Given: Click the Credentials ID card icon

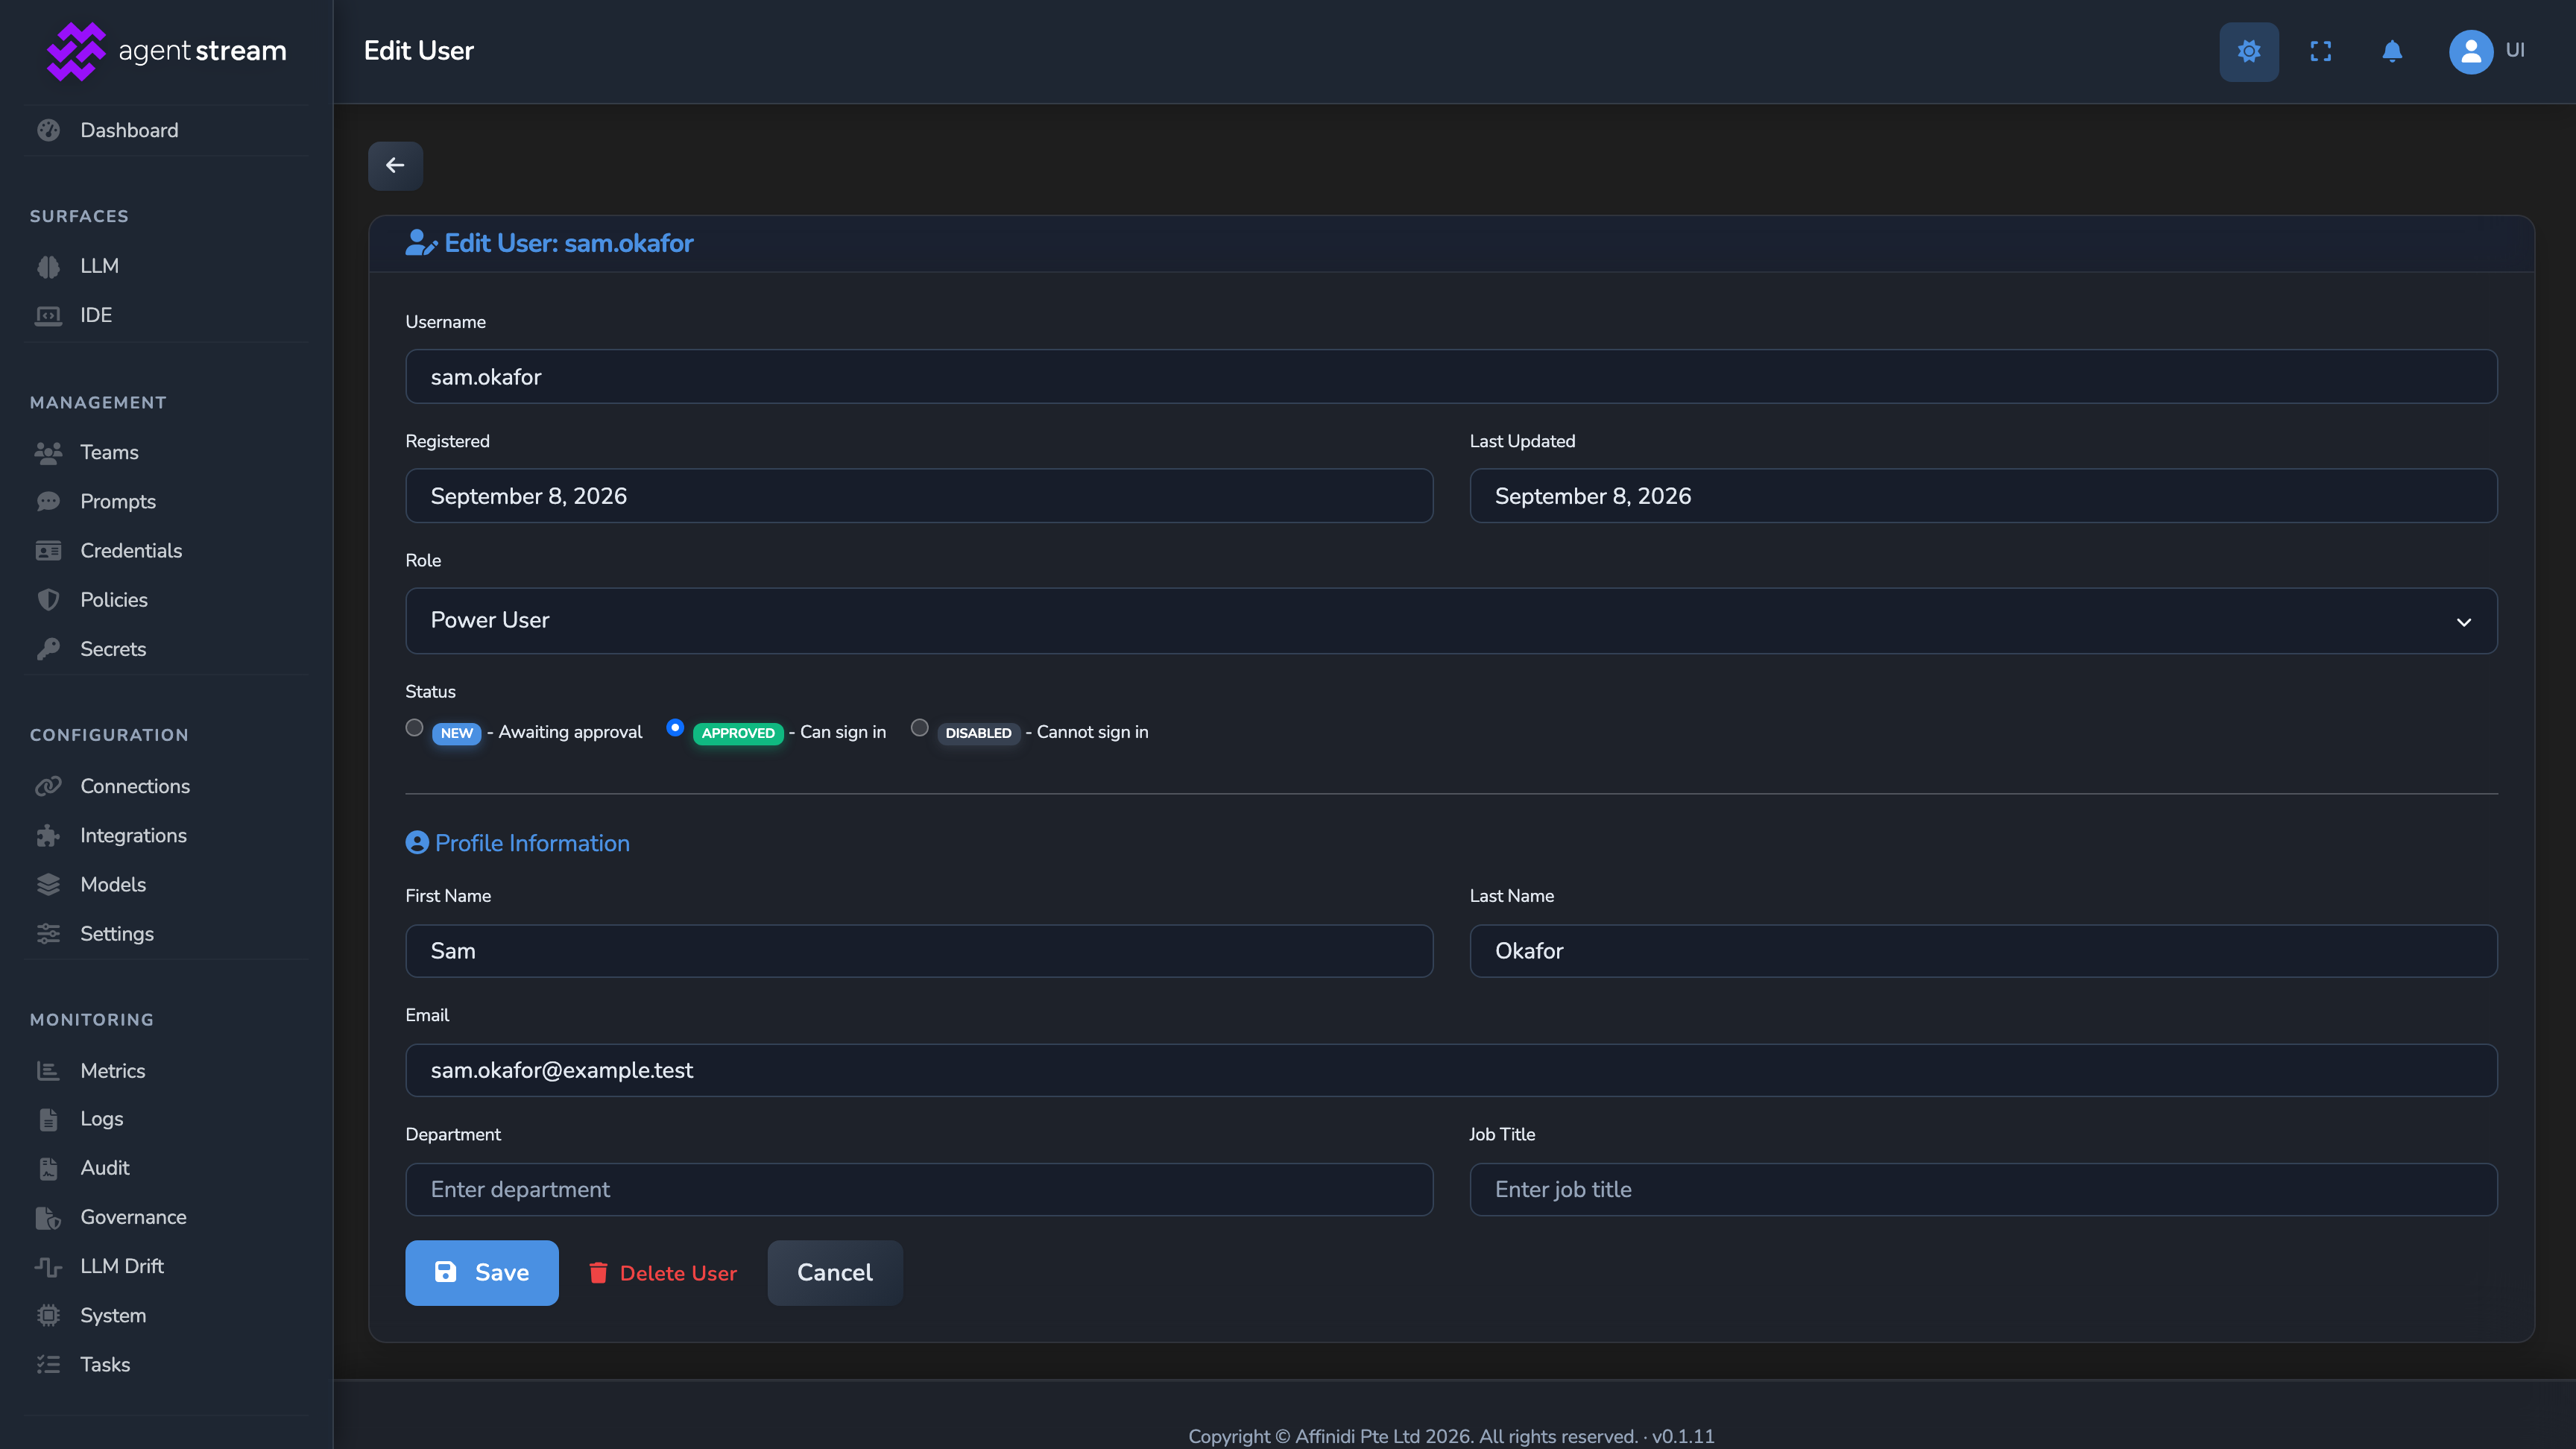Looking at the screenshot, I should [48, 550].
